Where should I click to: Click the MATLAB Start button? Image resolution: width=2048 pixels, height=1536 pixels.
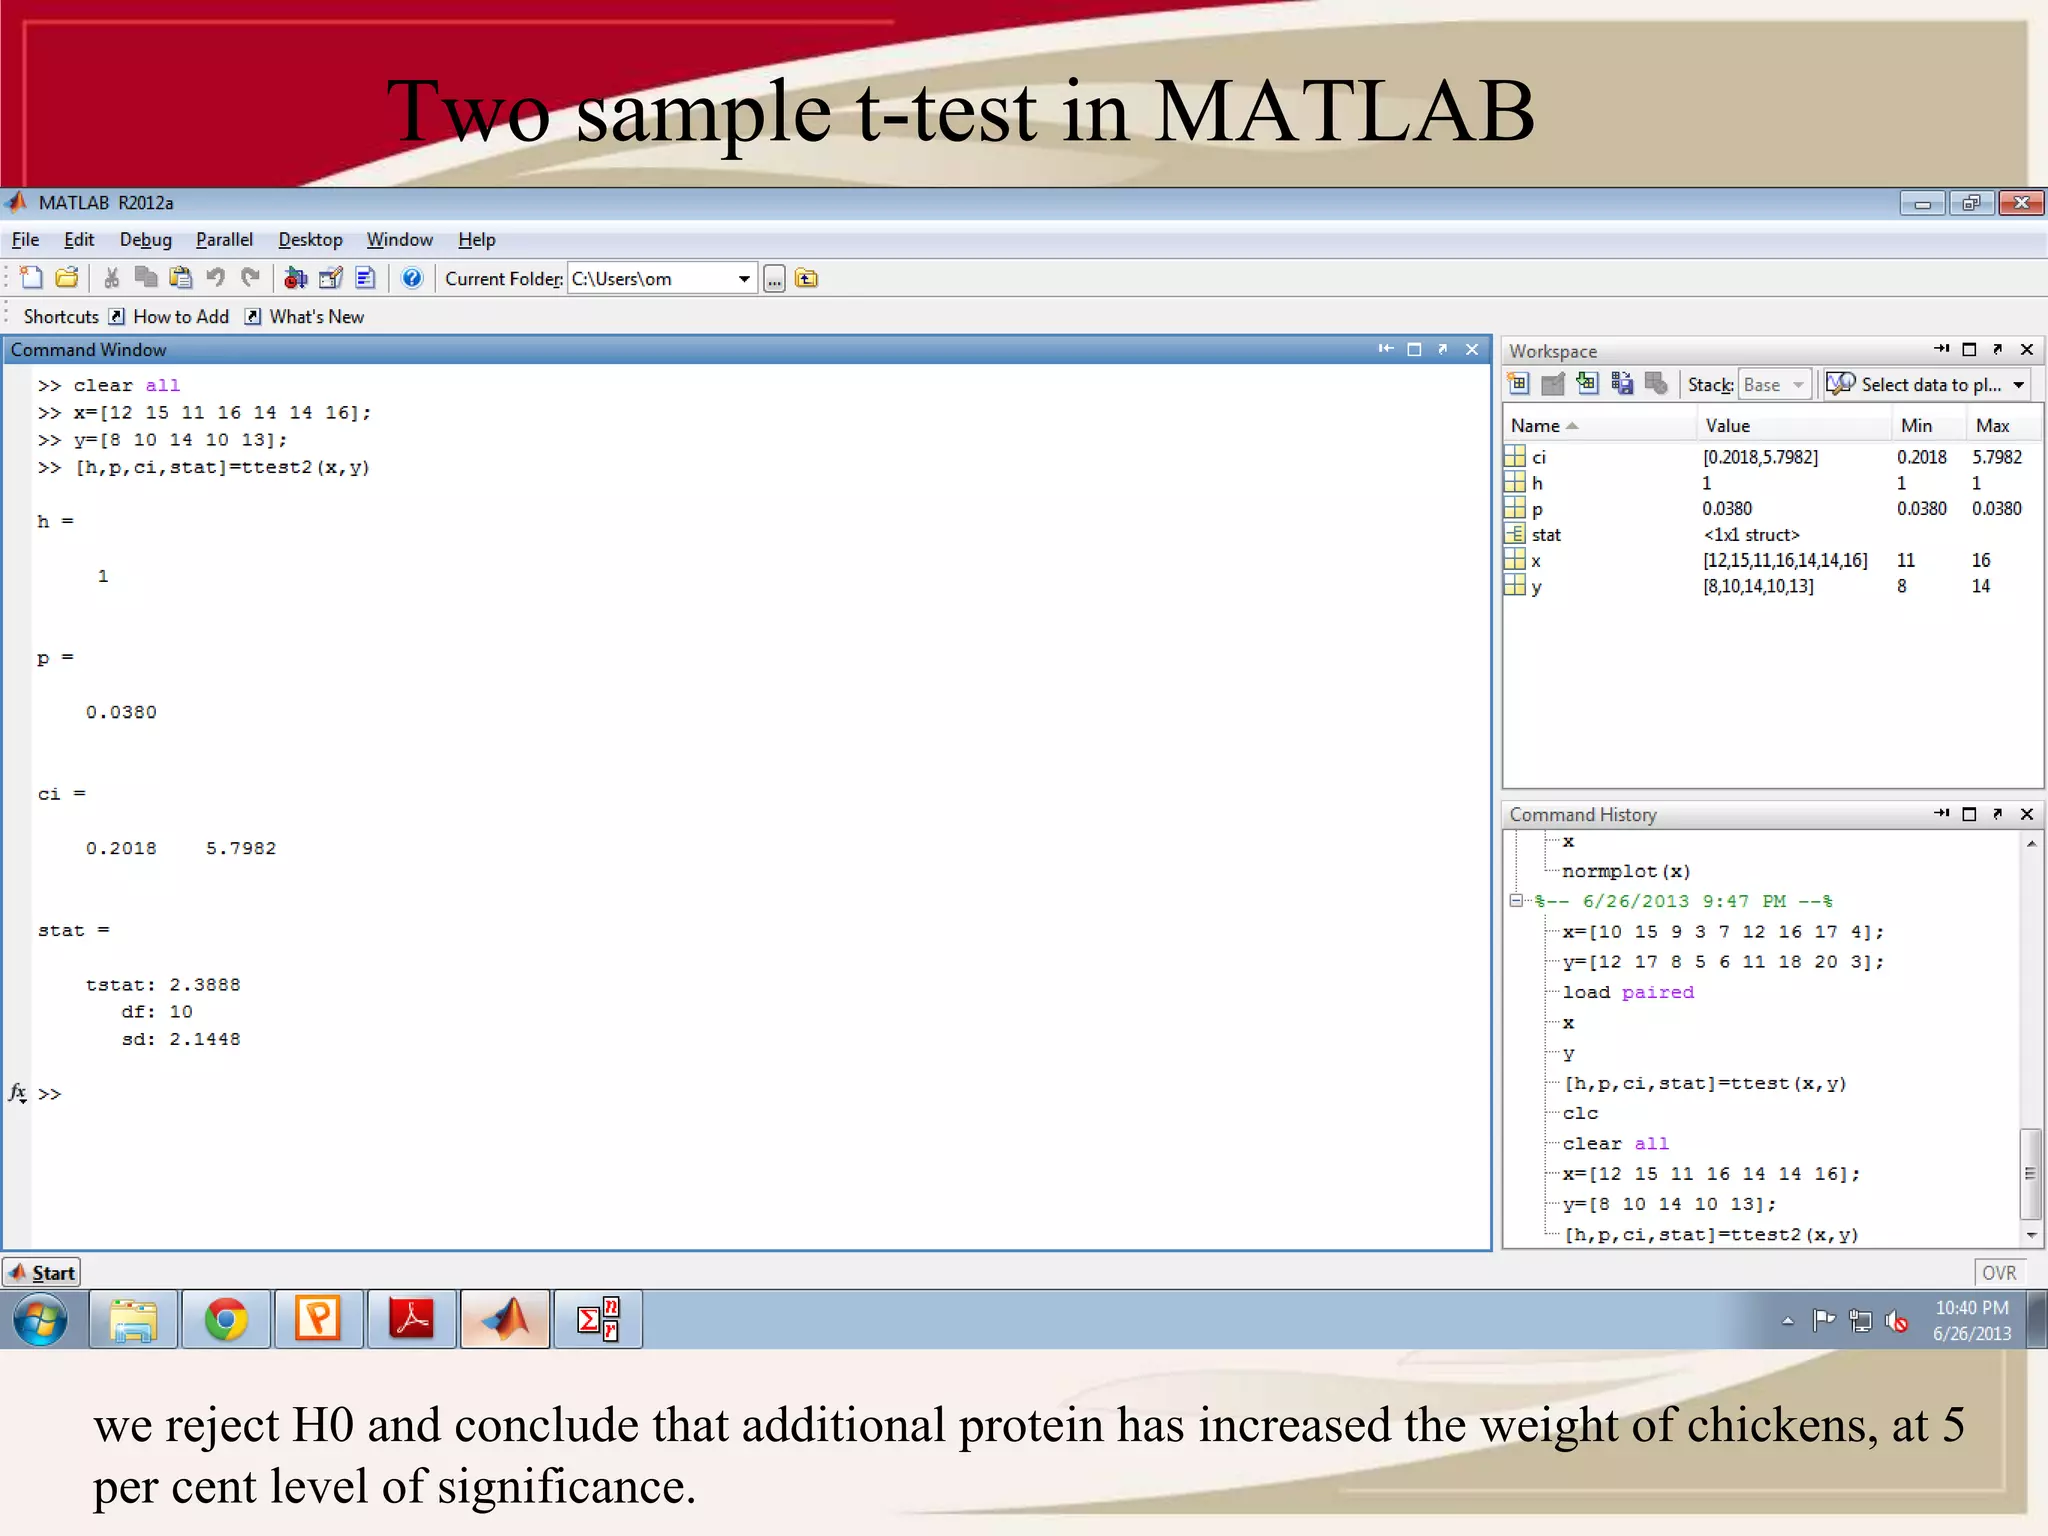coord(42,1273)
